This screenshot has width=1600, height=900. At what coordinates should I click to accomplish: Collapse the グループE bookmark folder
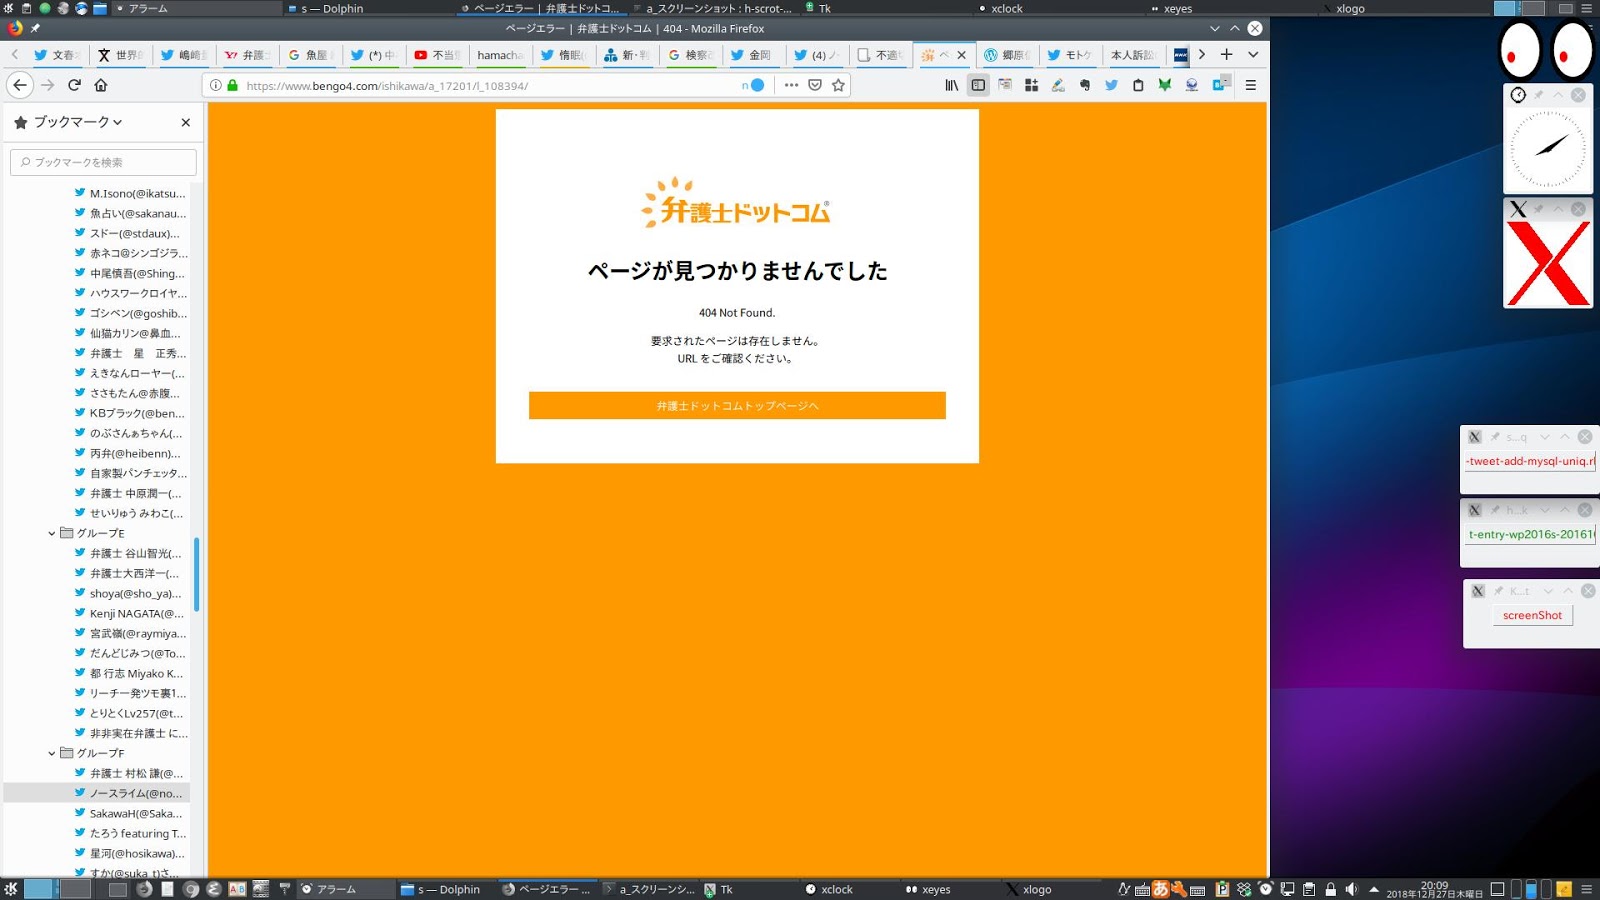click(x=52, y=533)
